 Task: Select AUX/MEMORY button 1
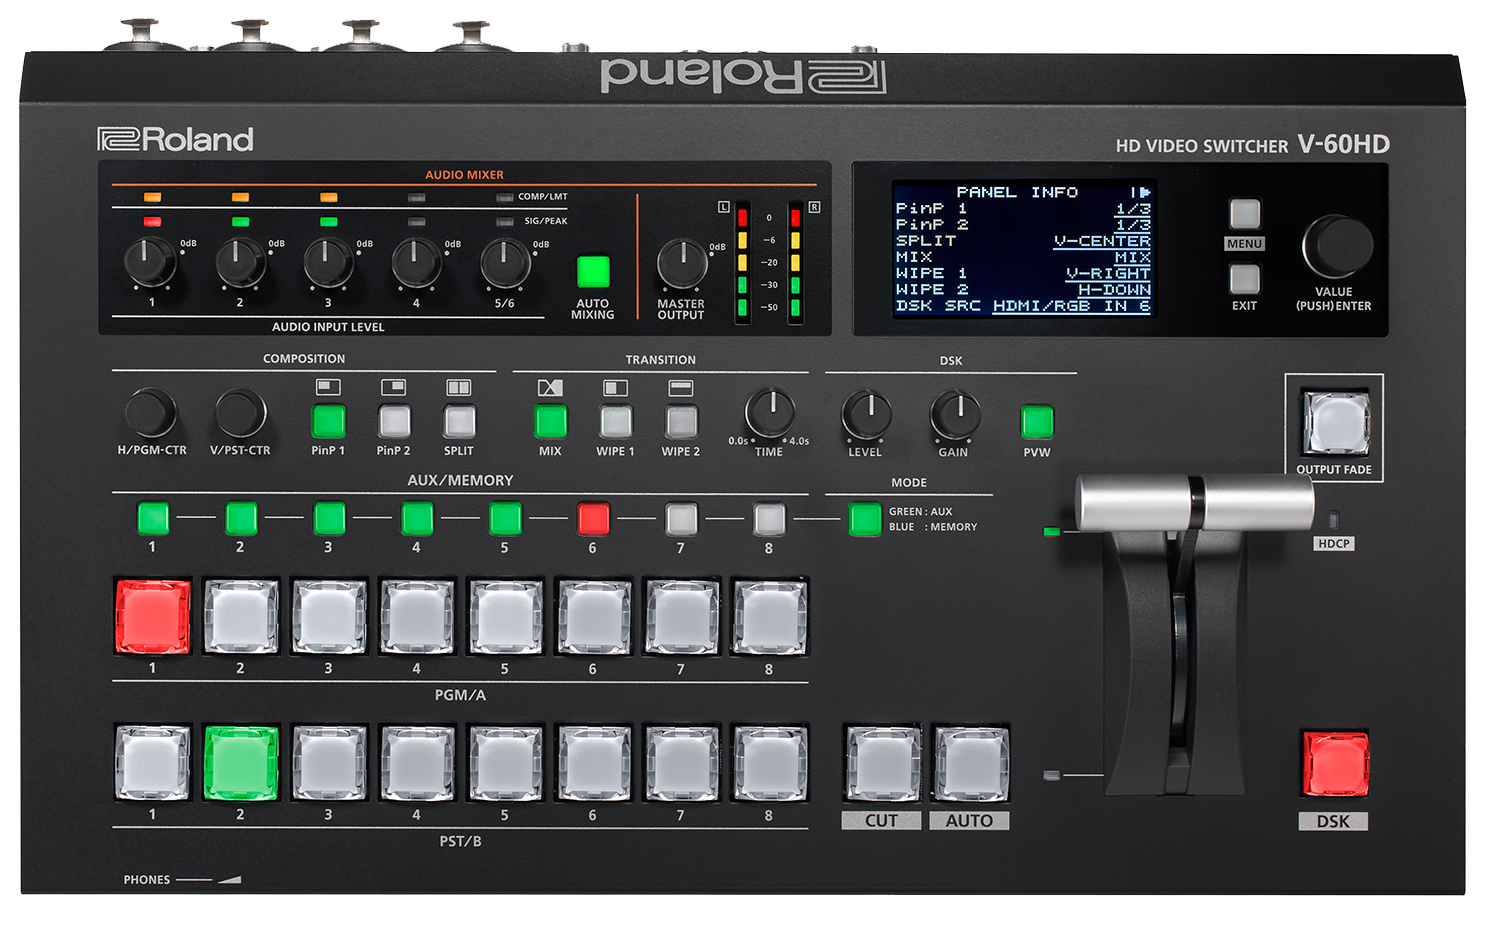click(x=153, y=519)
